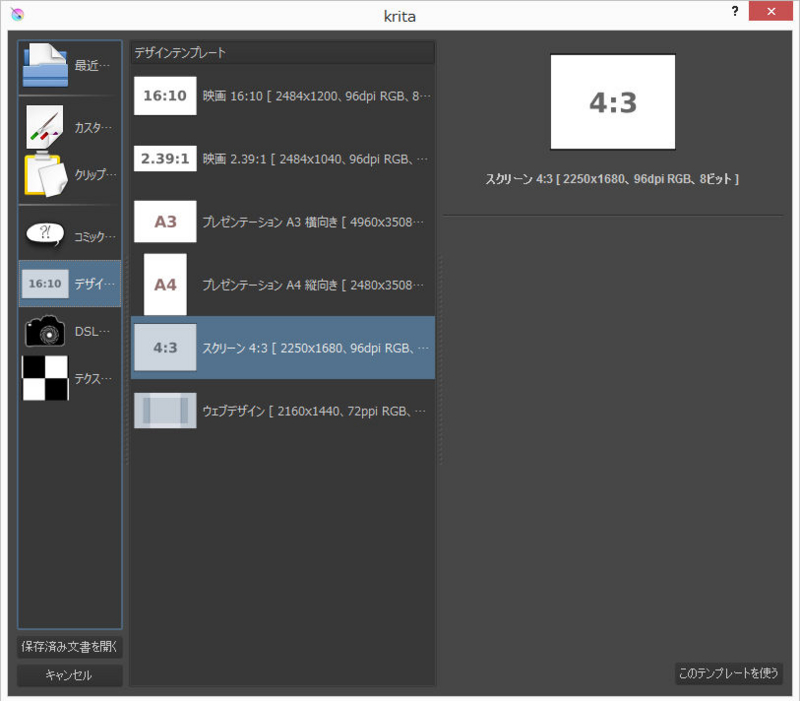Click the Krita logo in title bar
800x701 pixels.
coord(17,14)
